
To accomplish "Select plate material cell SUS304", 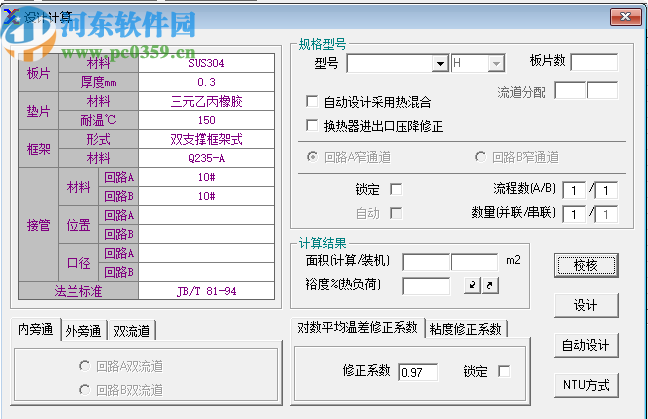I will point(206,63).
